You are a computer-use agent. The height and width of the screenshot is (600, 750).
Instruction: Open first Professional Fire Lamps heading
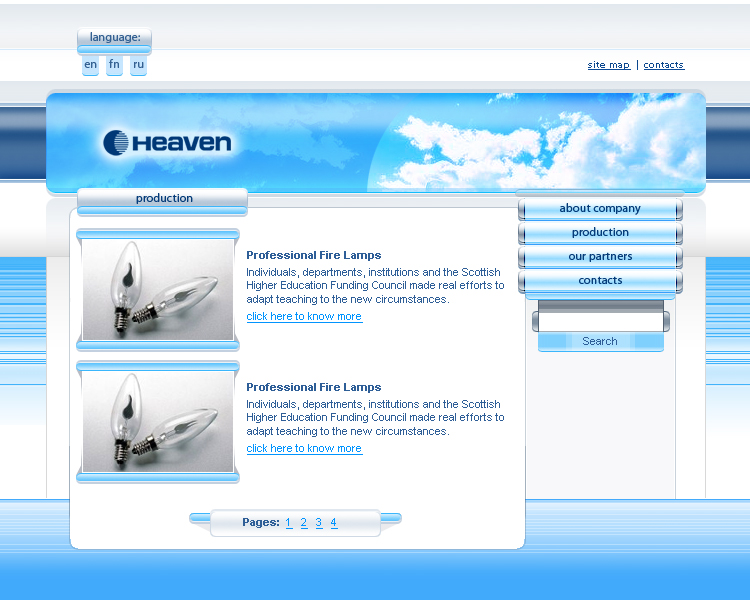313,255
